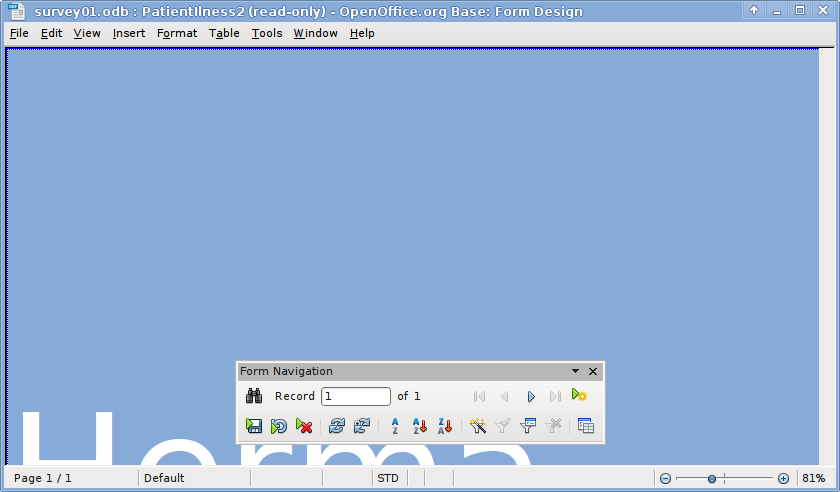Click the Delete Record icon
840x492 pixels.
(x=304, y=426)
